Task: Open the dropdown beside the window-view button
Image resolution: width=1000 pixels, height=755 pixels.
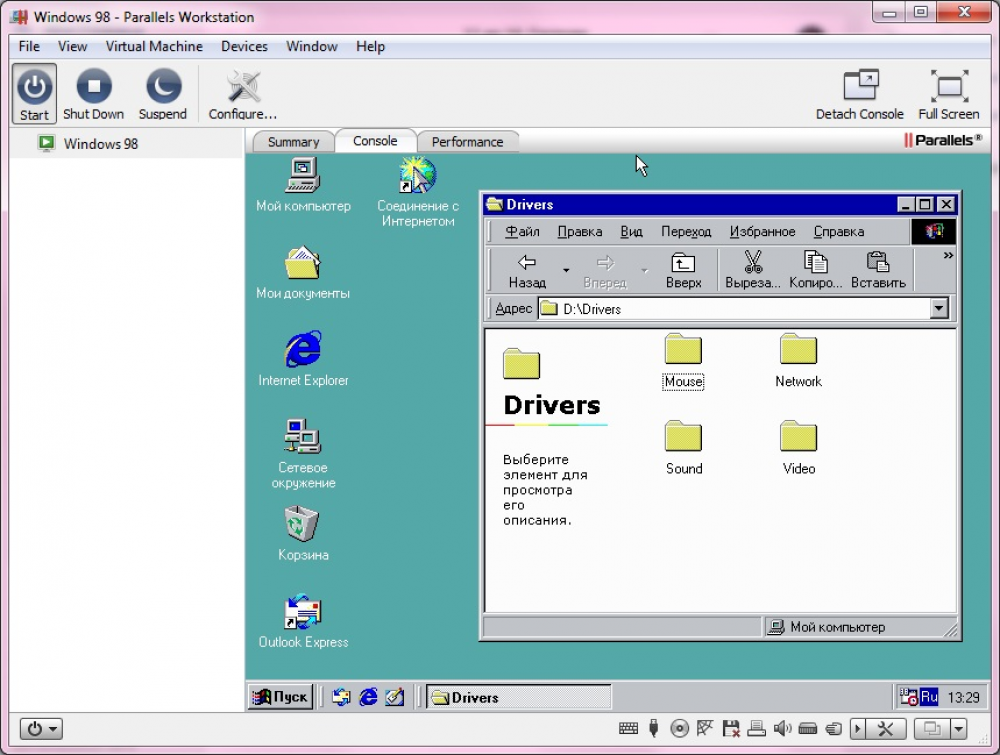Action: point(959,728)
